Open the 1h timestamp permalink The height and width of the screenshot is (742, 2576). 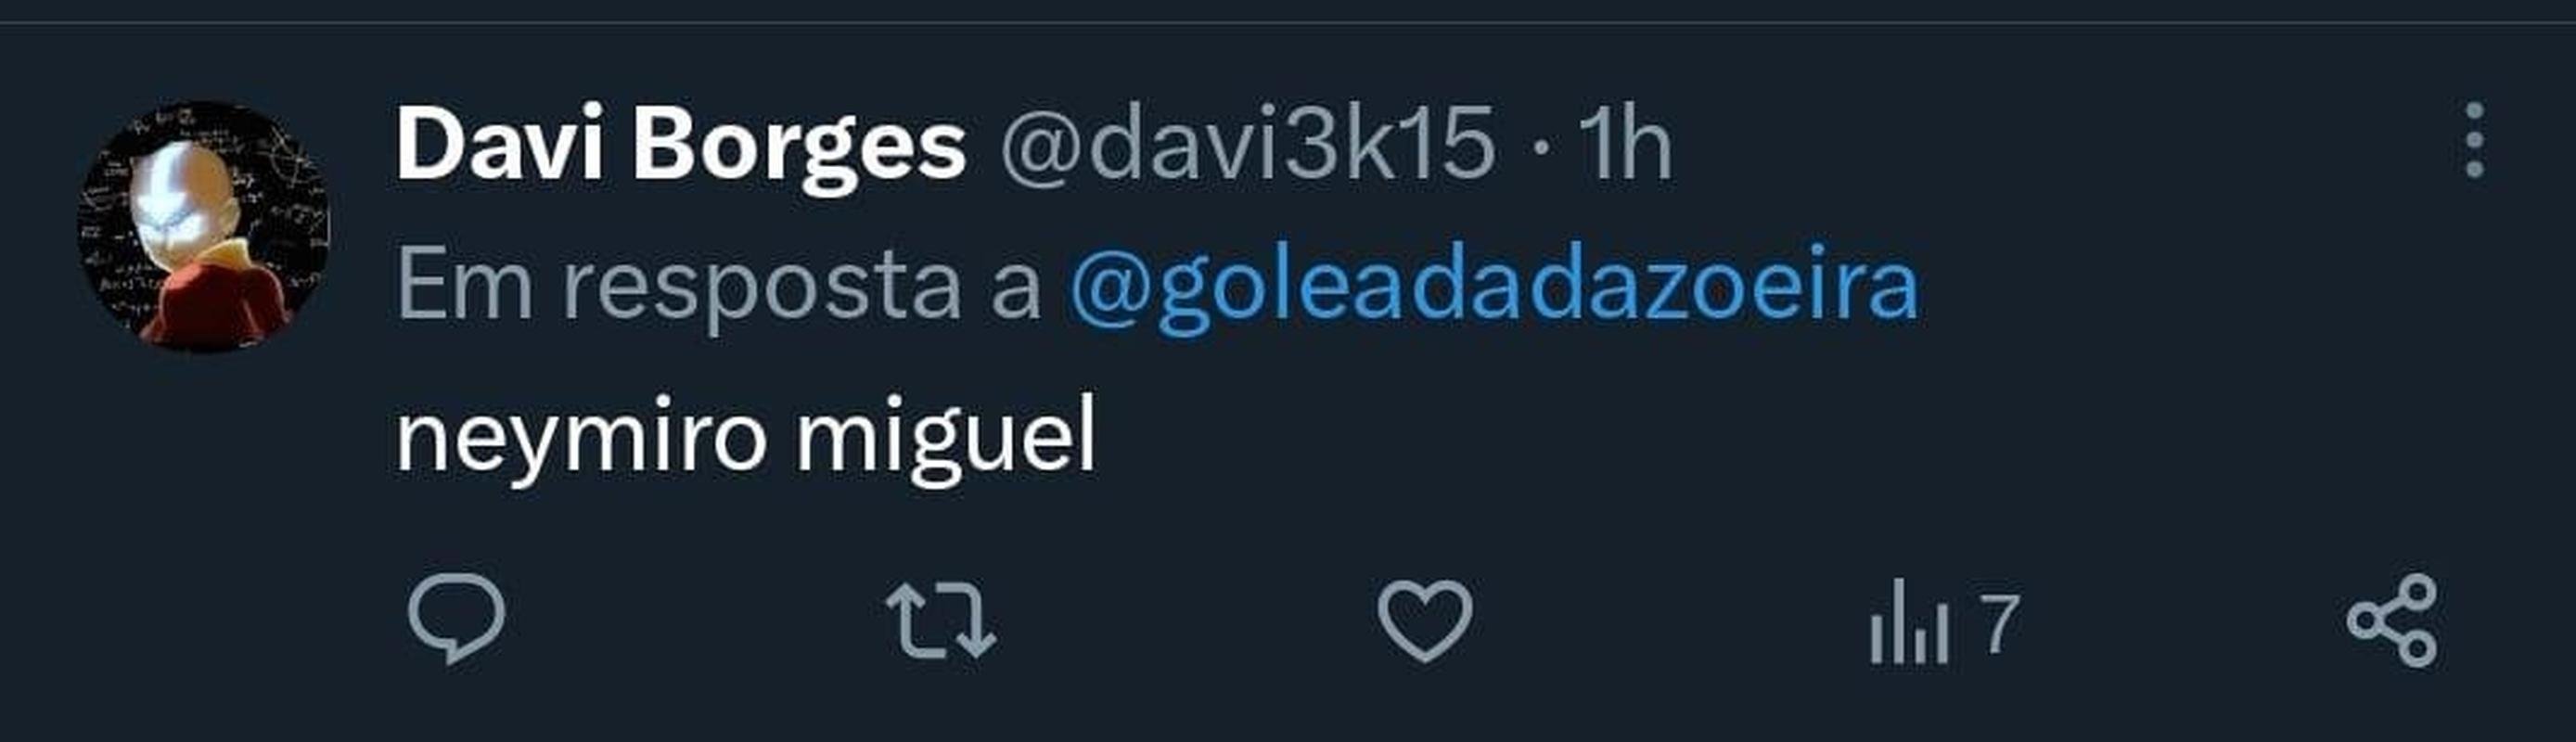(x=1624, y=145)
